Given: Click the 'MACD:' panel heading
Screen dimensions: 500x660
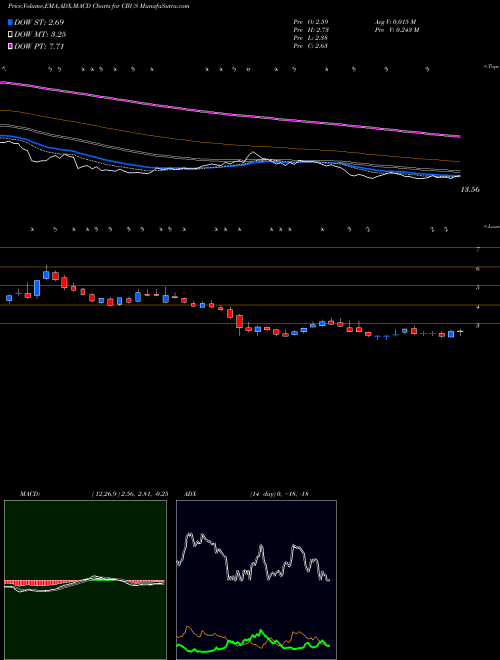Looking at the screenshot, I should (29, 493).
